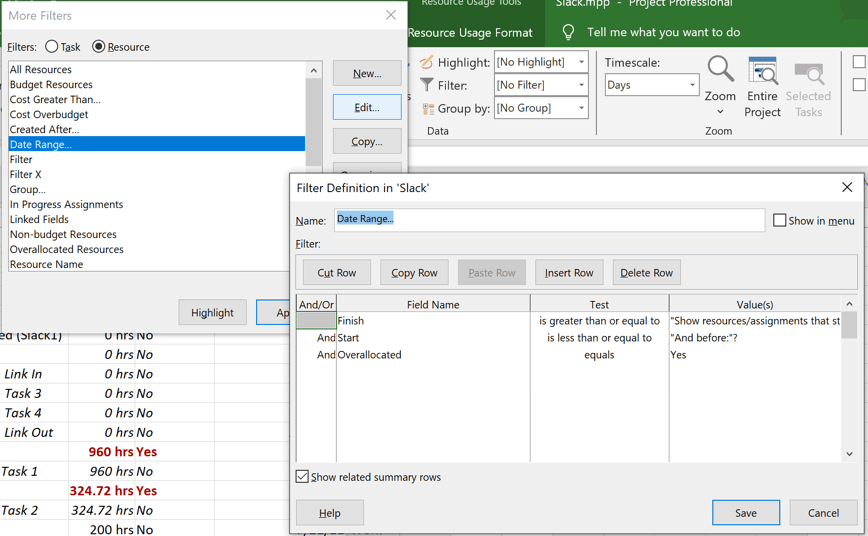Click the Help button
The width and height of the screenshot is (868, 536).
(x=330, y=513)
